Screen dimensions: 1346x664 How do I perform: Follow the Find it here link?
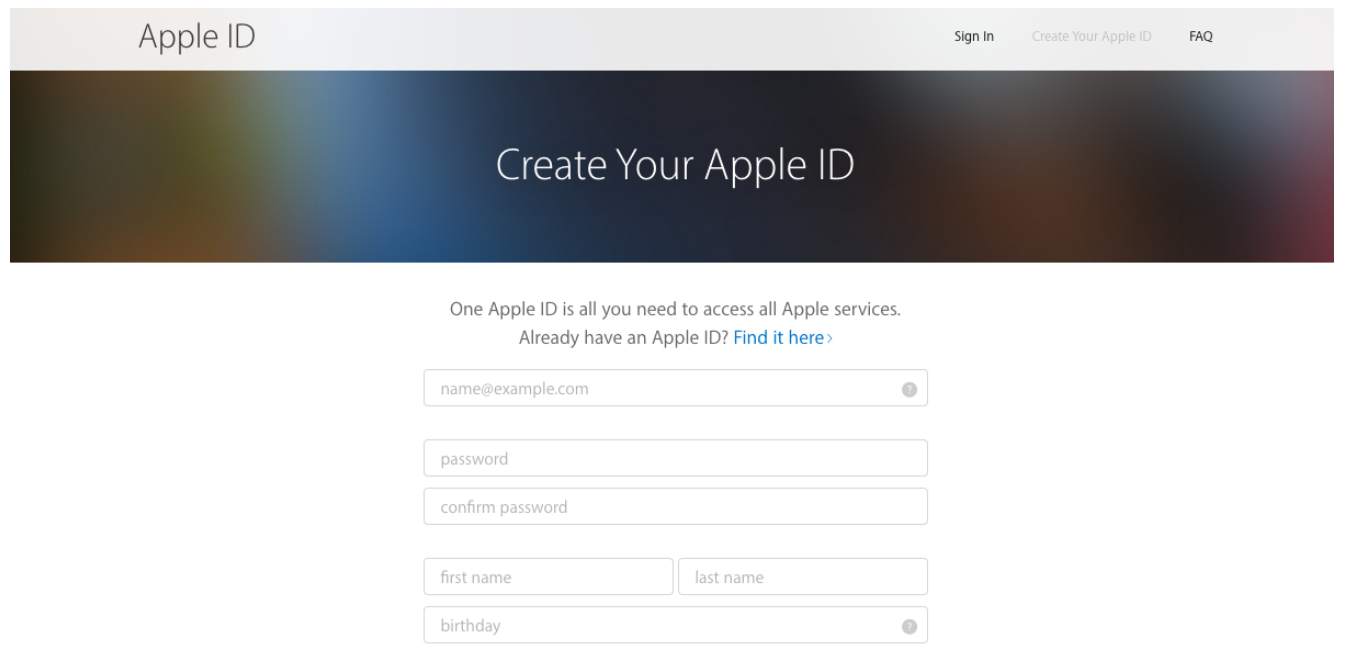tap(783, 338)
